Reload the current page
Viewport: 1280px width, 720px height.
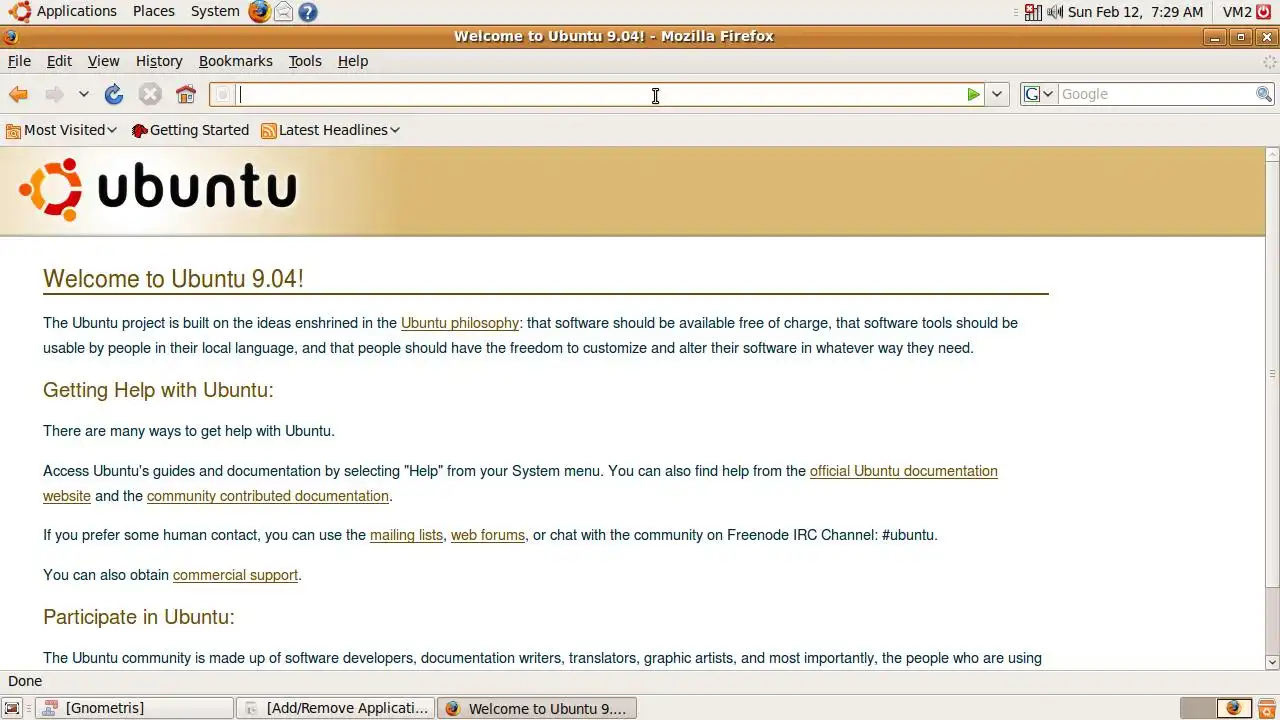114,94
